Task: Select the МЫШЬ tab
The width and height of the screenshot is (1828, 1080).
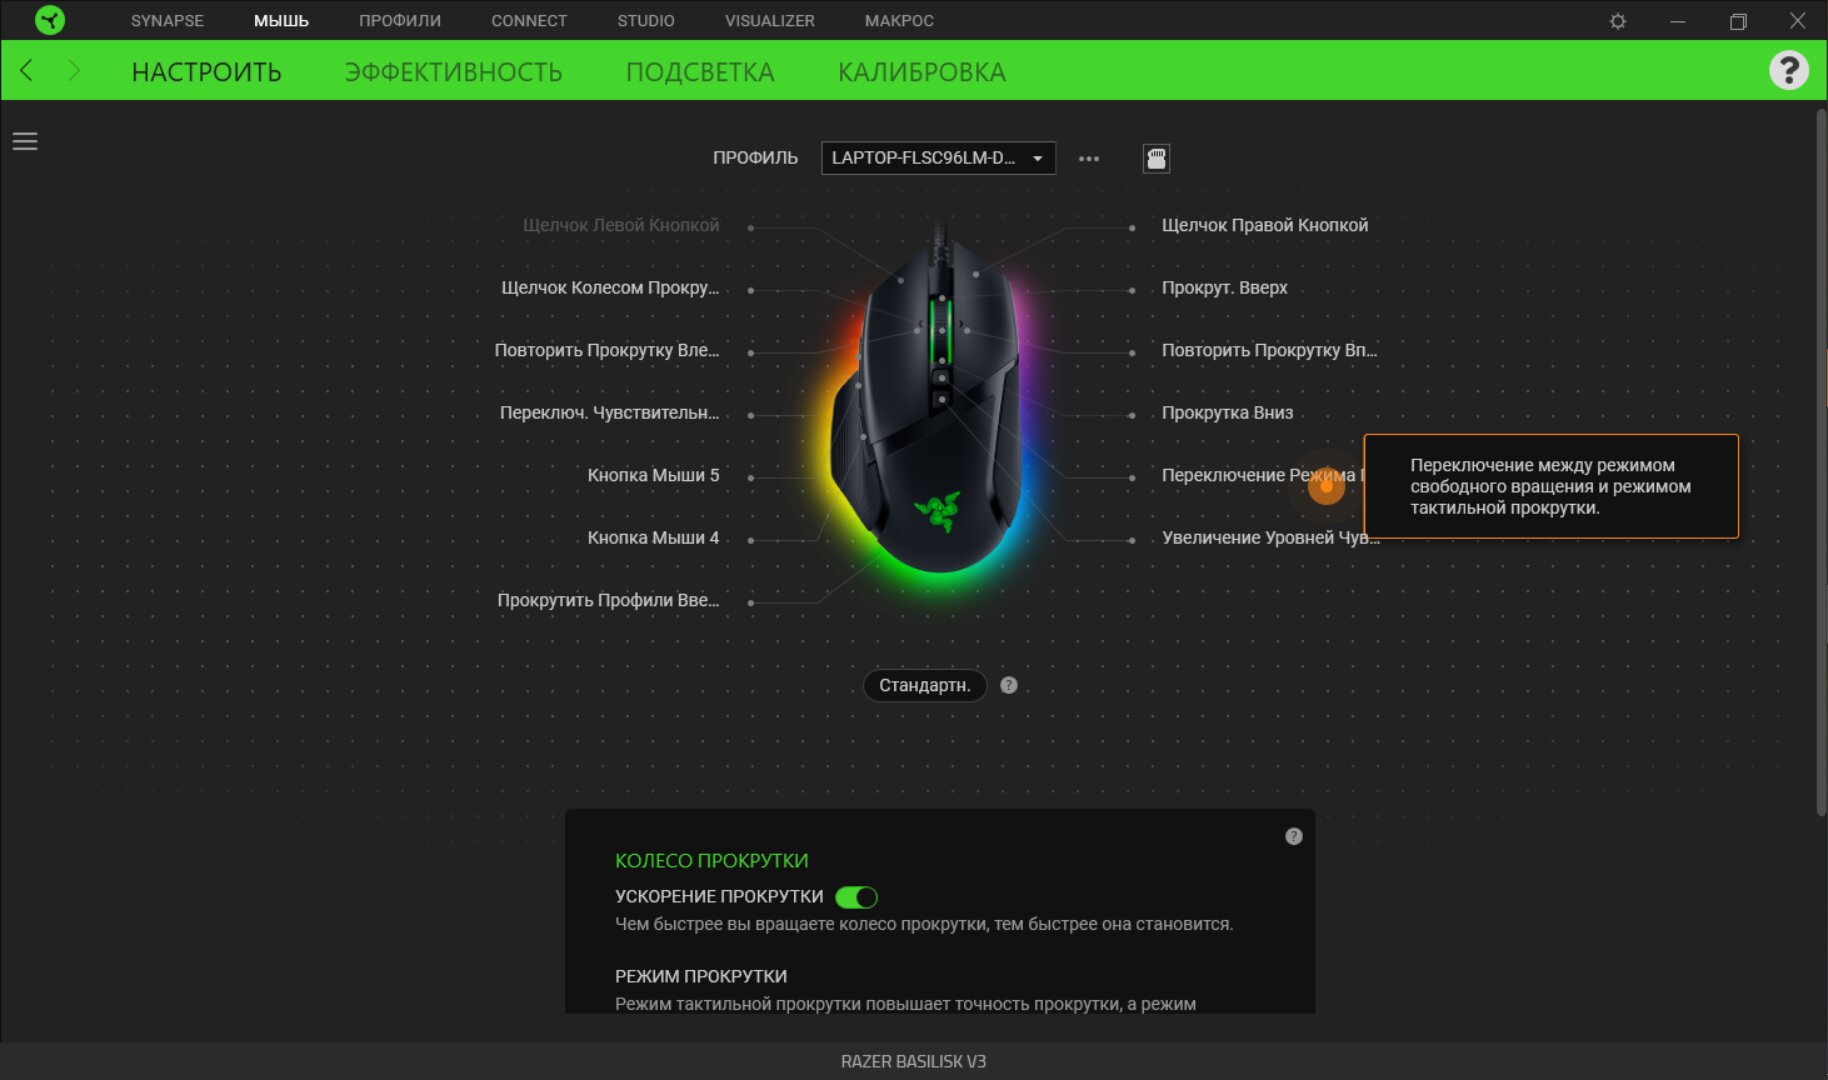Action: click(281, 20)
